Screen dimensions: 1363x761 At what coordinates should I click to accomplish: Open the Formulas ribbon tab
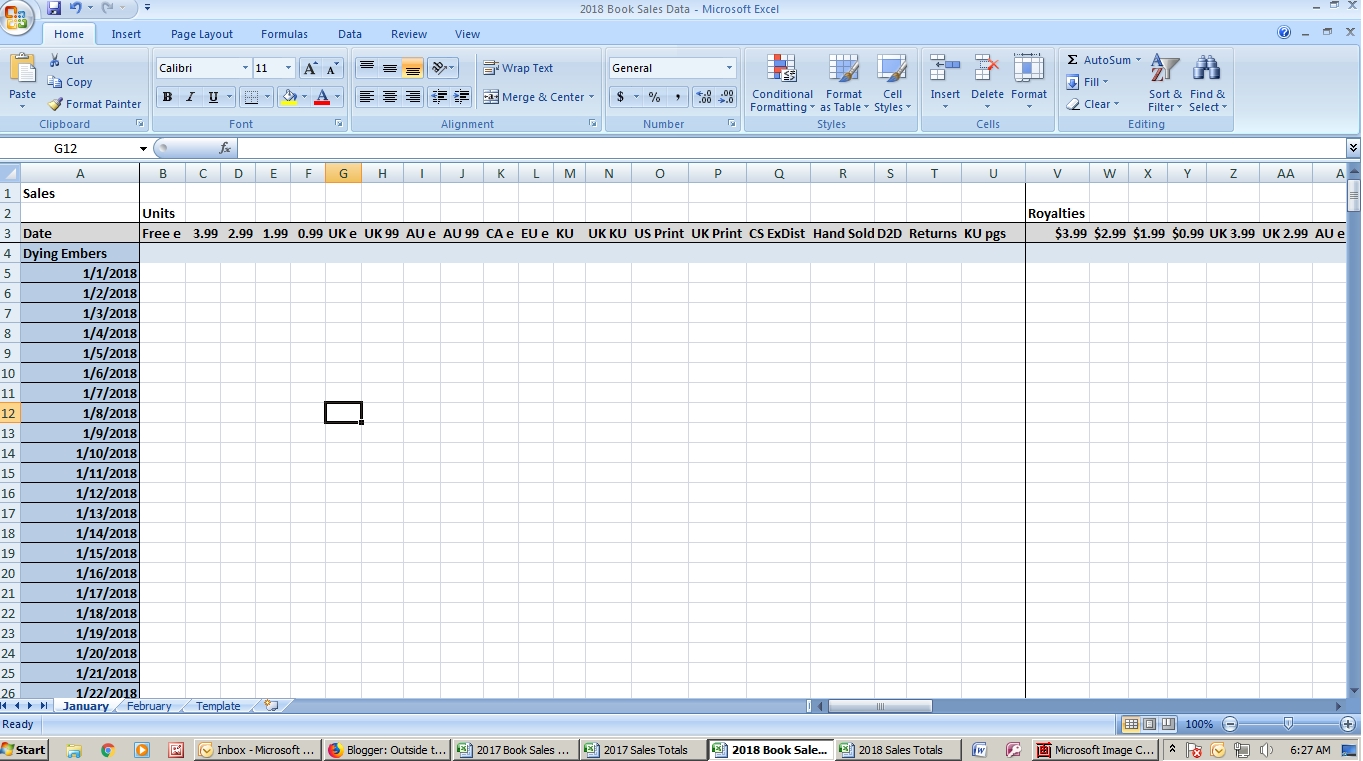coord(284,34)
